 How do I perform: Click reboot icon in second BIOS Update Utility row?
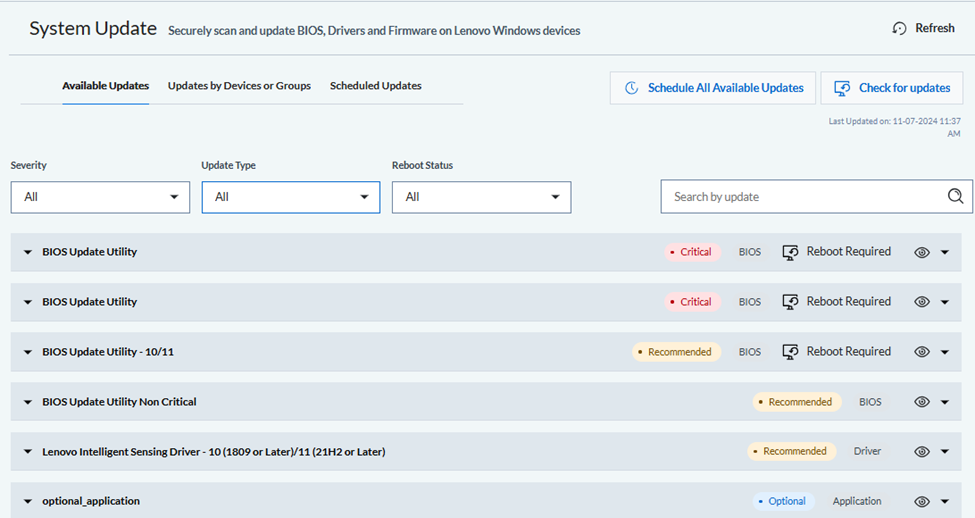click(790, 302)
